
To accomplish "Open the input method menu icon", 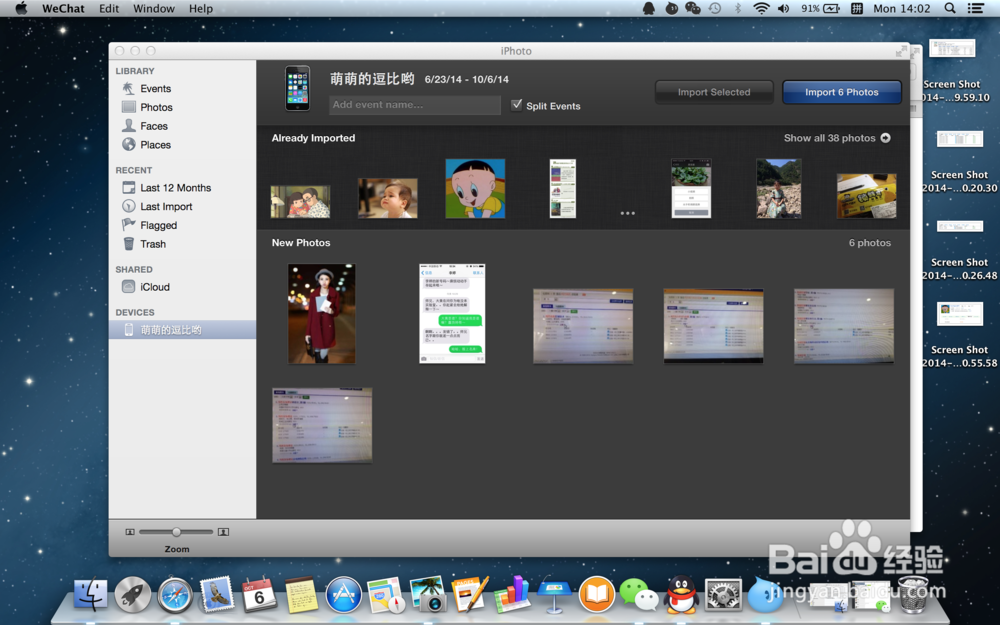I will point(857,8).
